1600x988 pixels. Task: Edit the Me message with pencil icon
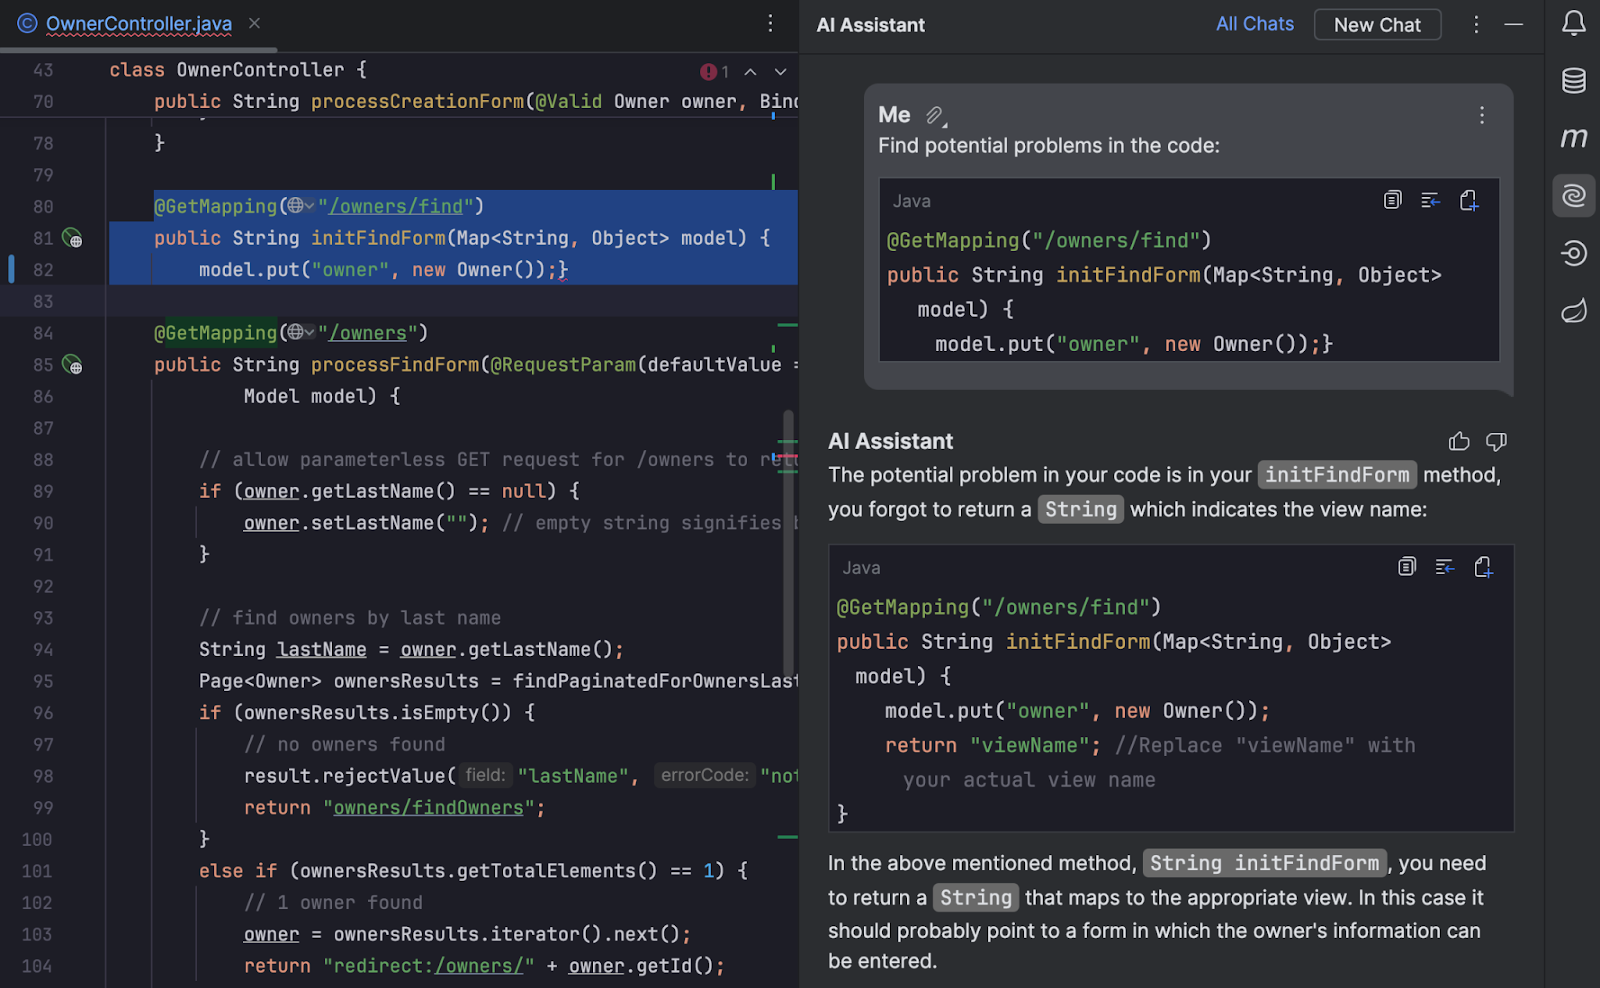pyautogui.click(x=935, y=116)
